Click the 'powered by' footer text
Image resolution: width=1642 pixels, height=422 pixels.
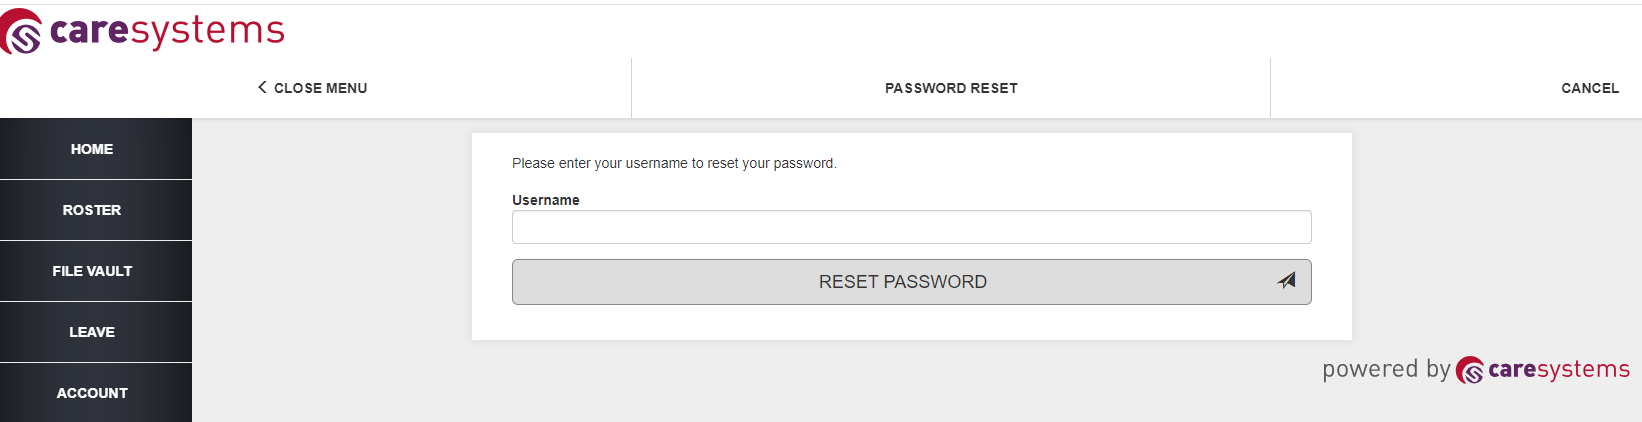tap(1386, 369)
